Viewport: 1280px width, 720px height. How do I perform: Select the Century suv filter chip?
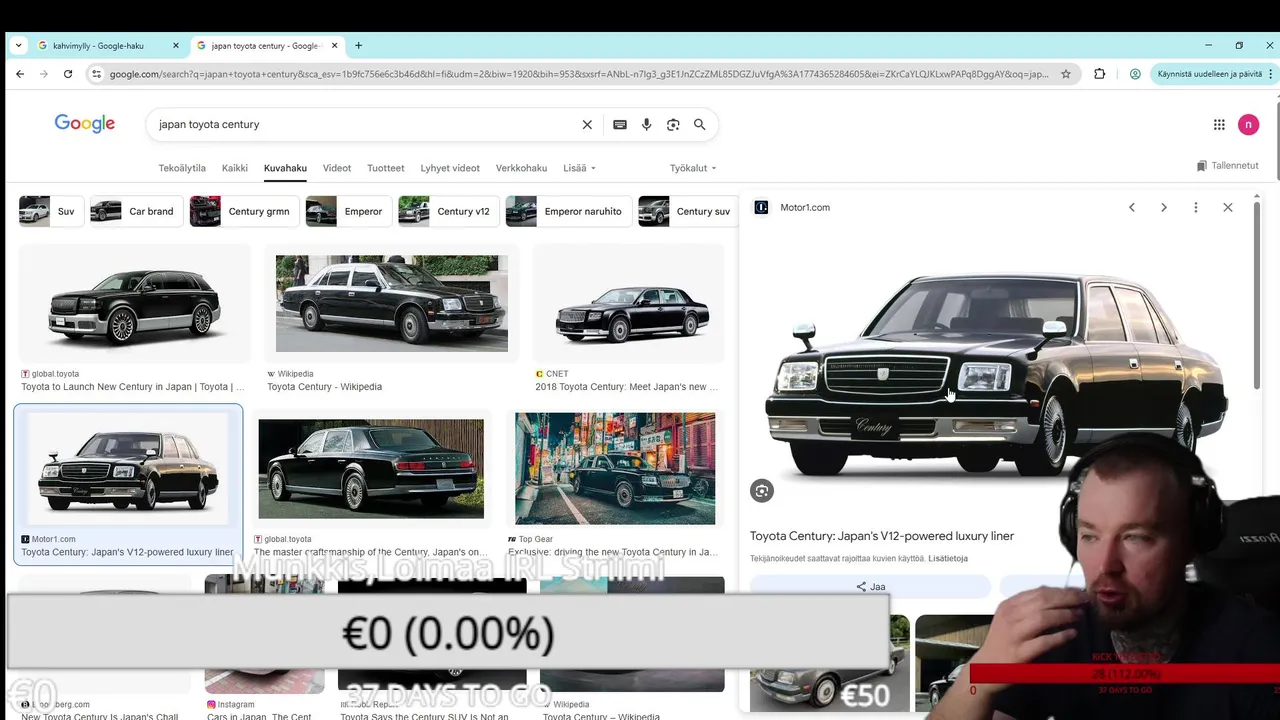point(688,211)
